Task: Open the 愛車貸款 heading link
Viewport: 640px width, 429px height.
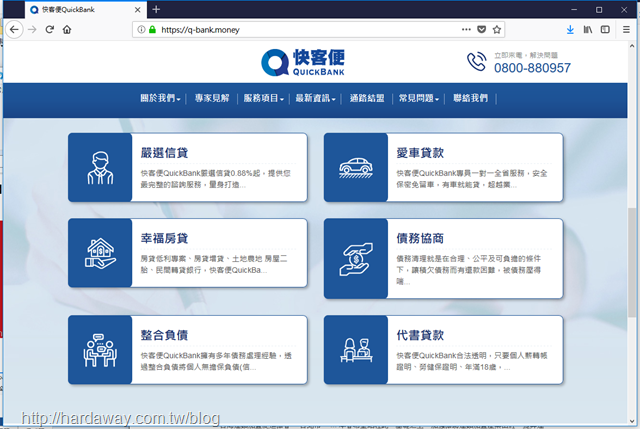Action: pos(420,153)
